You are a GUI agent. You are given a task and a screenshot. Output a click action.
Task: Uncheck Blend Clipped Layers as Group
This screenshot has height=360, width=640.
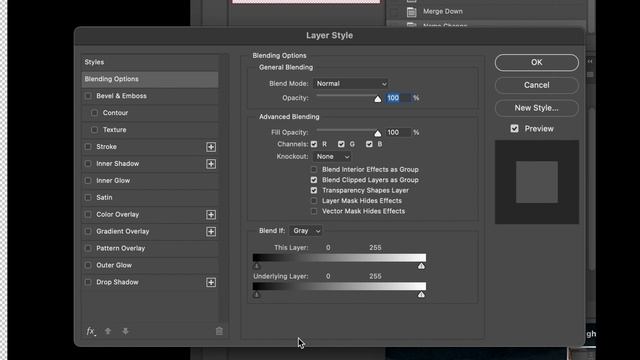point(314,180)
